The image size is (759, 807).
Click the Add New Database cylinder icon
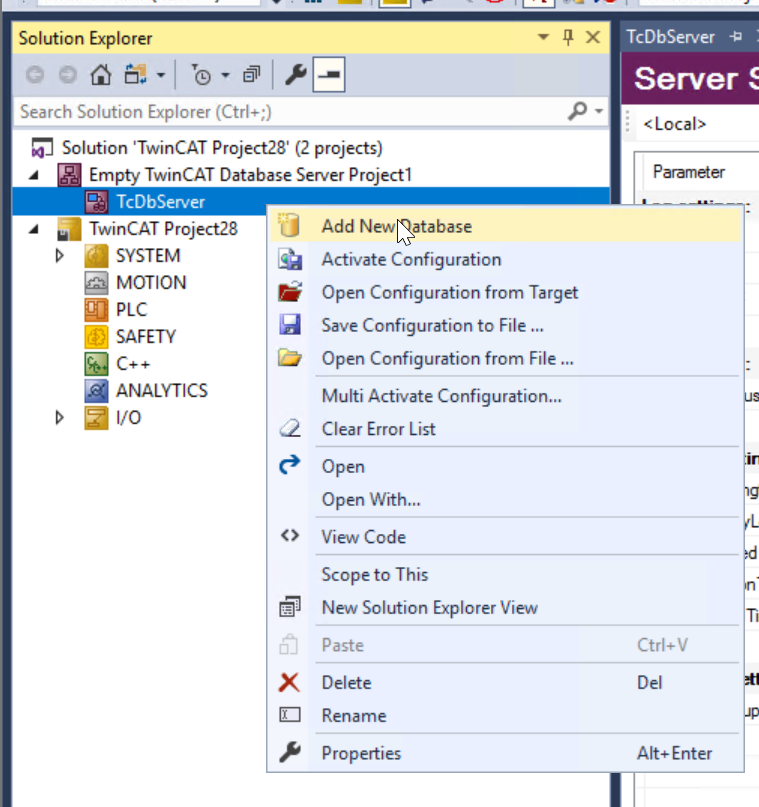[289, 225]
